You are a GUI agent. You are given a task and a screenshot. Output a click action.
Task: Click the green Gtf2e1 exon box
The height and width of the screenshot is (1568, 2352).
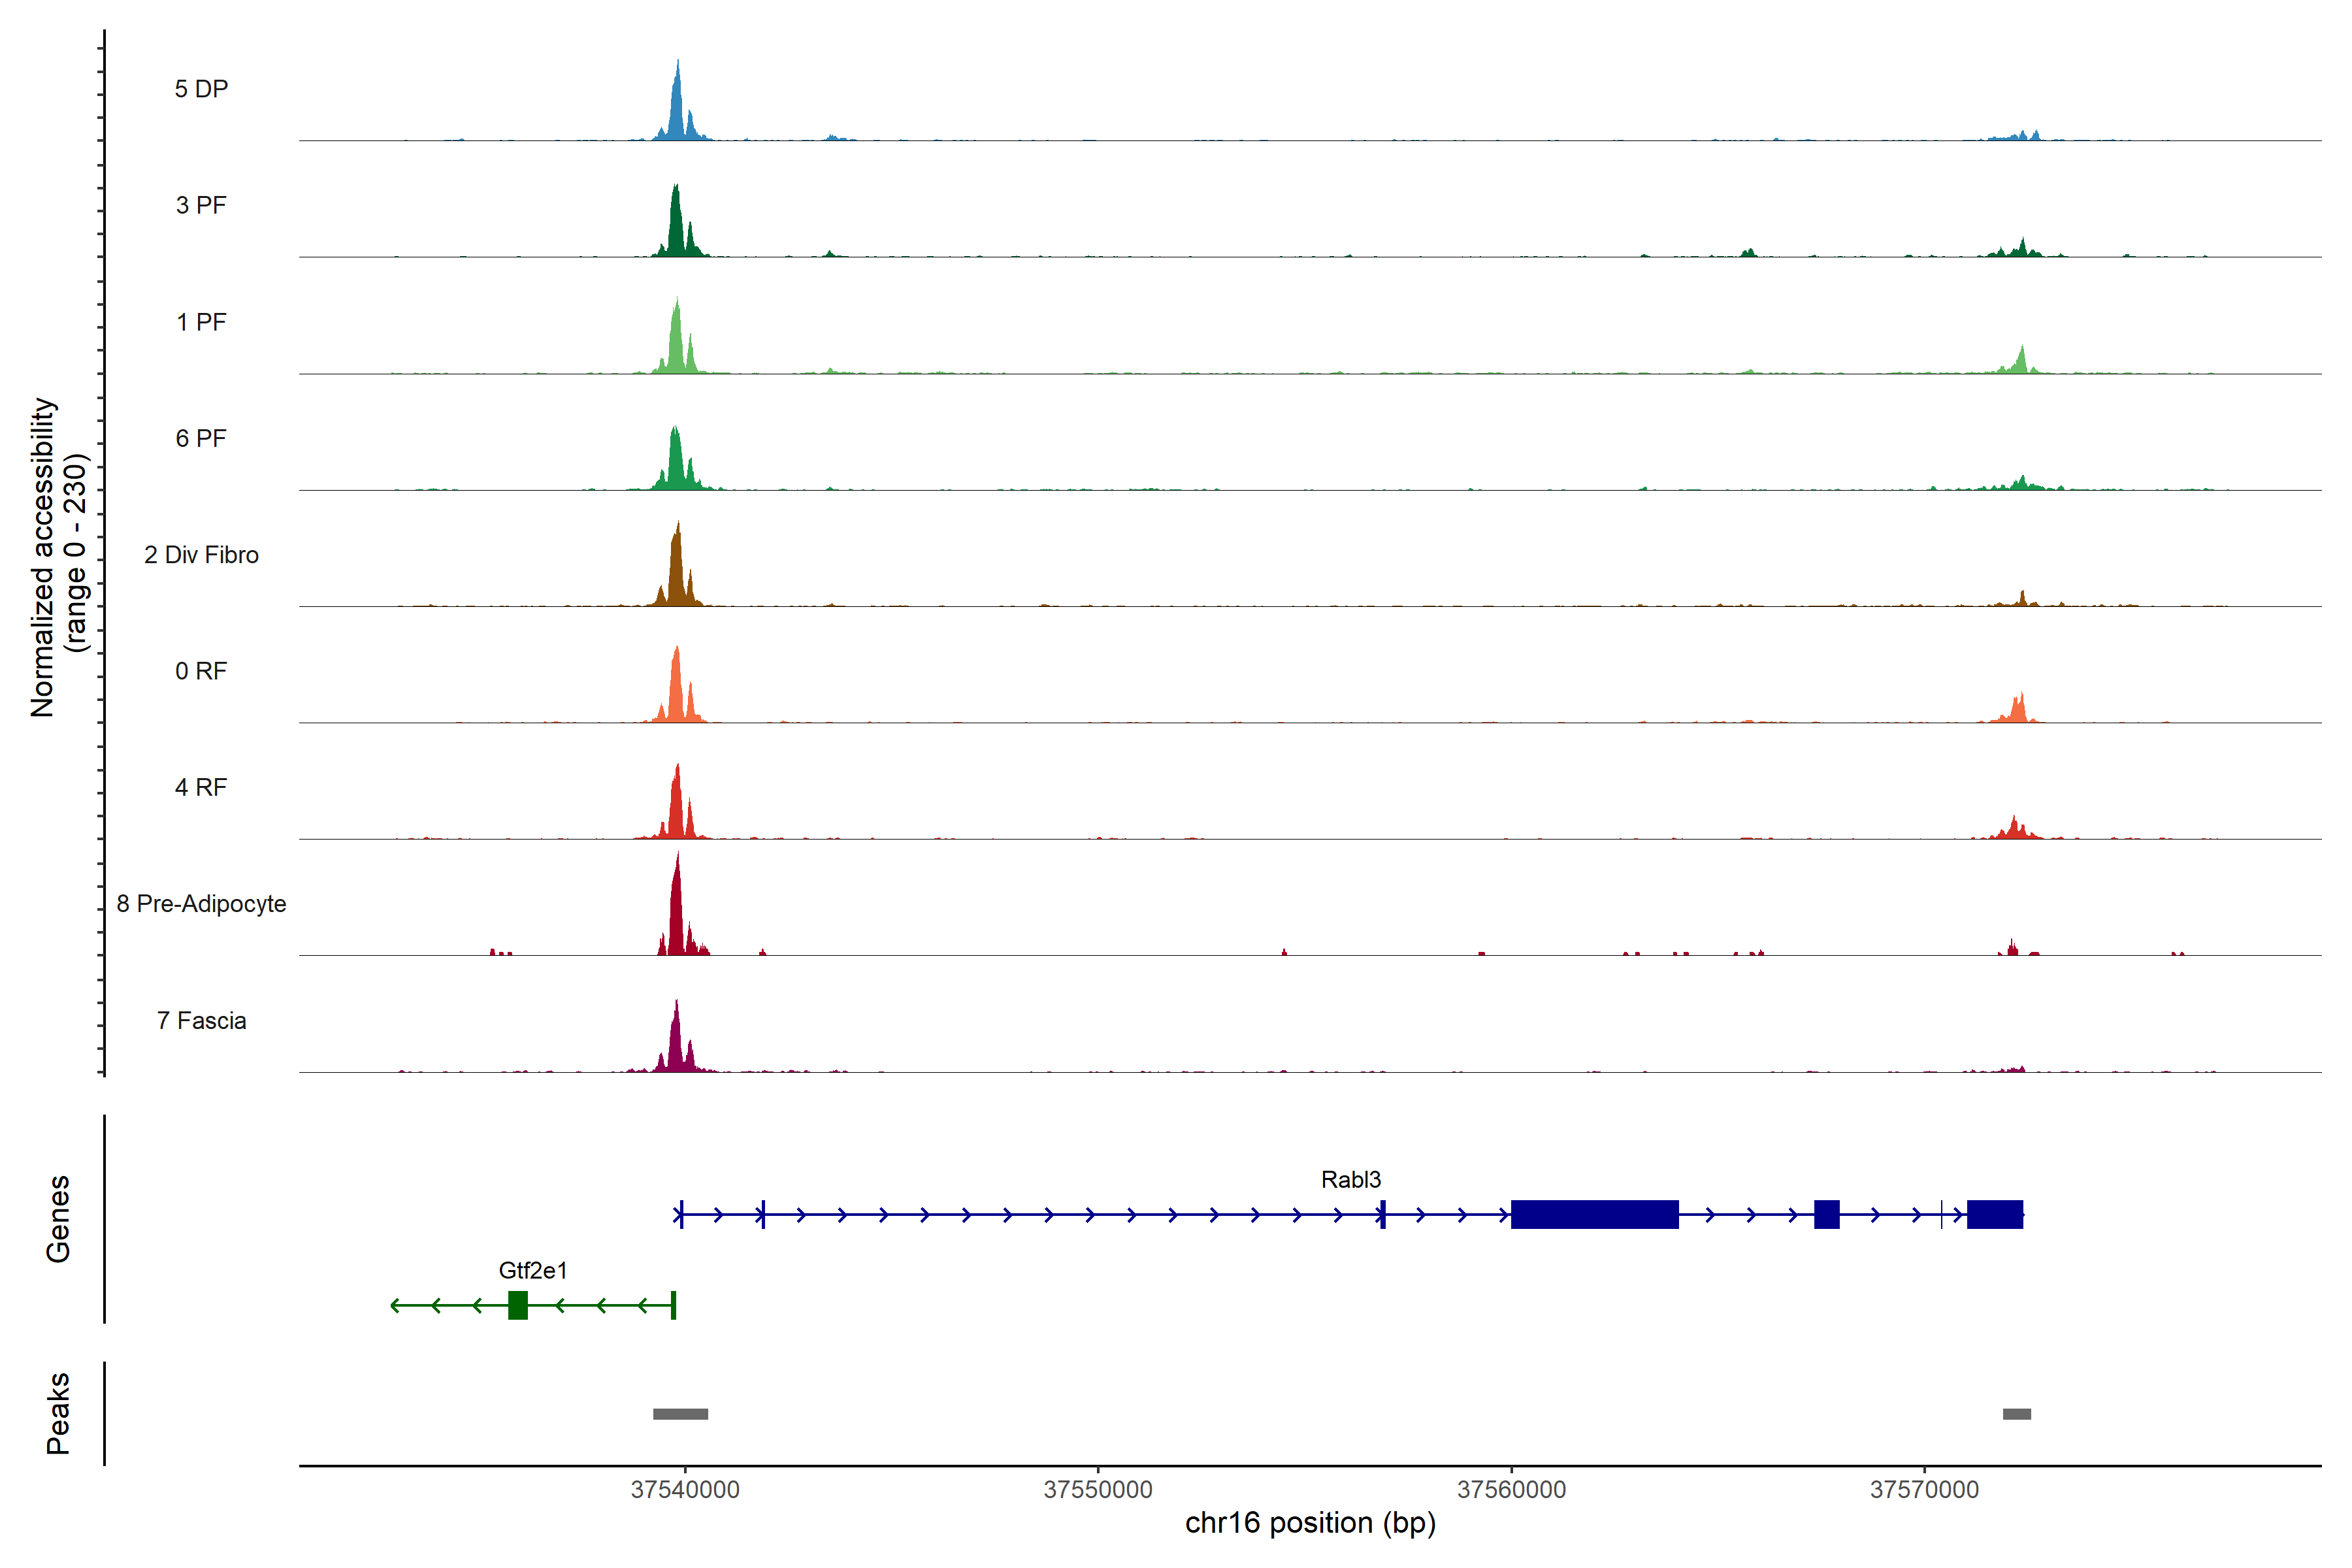[x=517, y=1305]
